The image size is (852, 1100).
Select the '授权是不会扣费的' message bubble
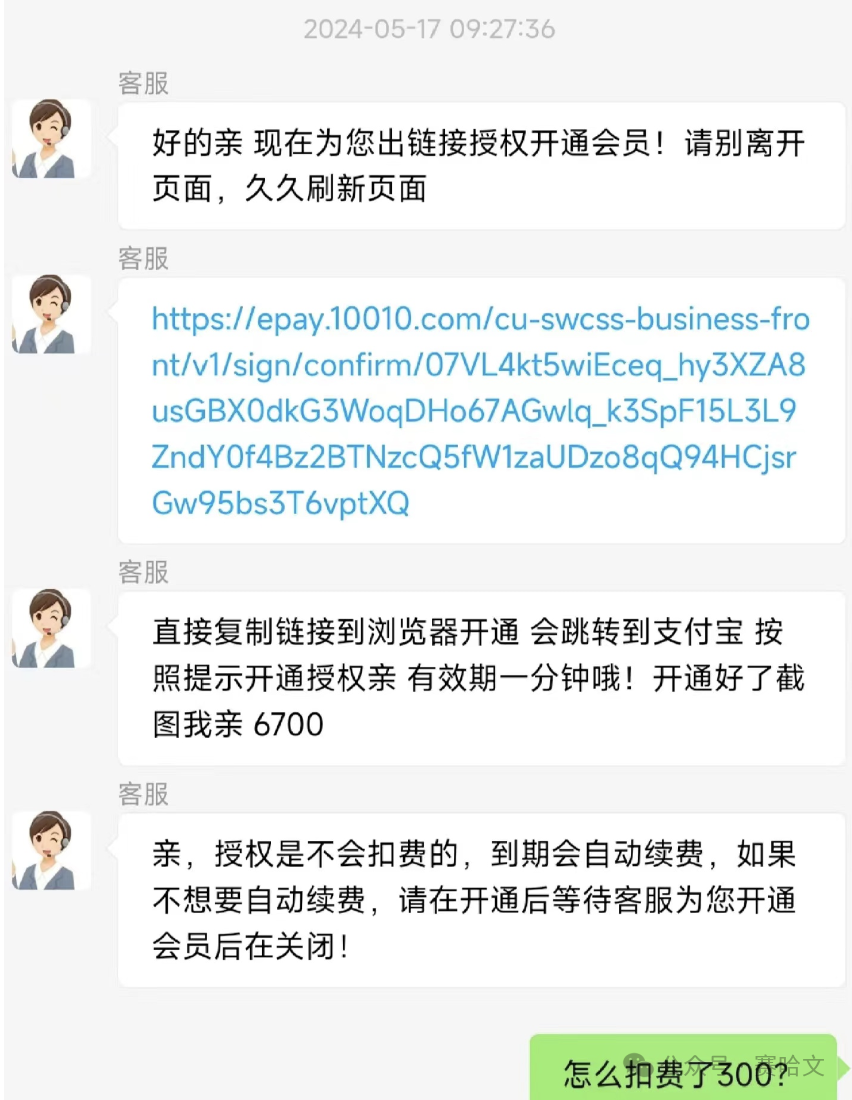[x=481, y=900]
